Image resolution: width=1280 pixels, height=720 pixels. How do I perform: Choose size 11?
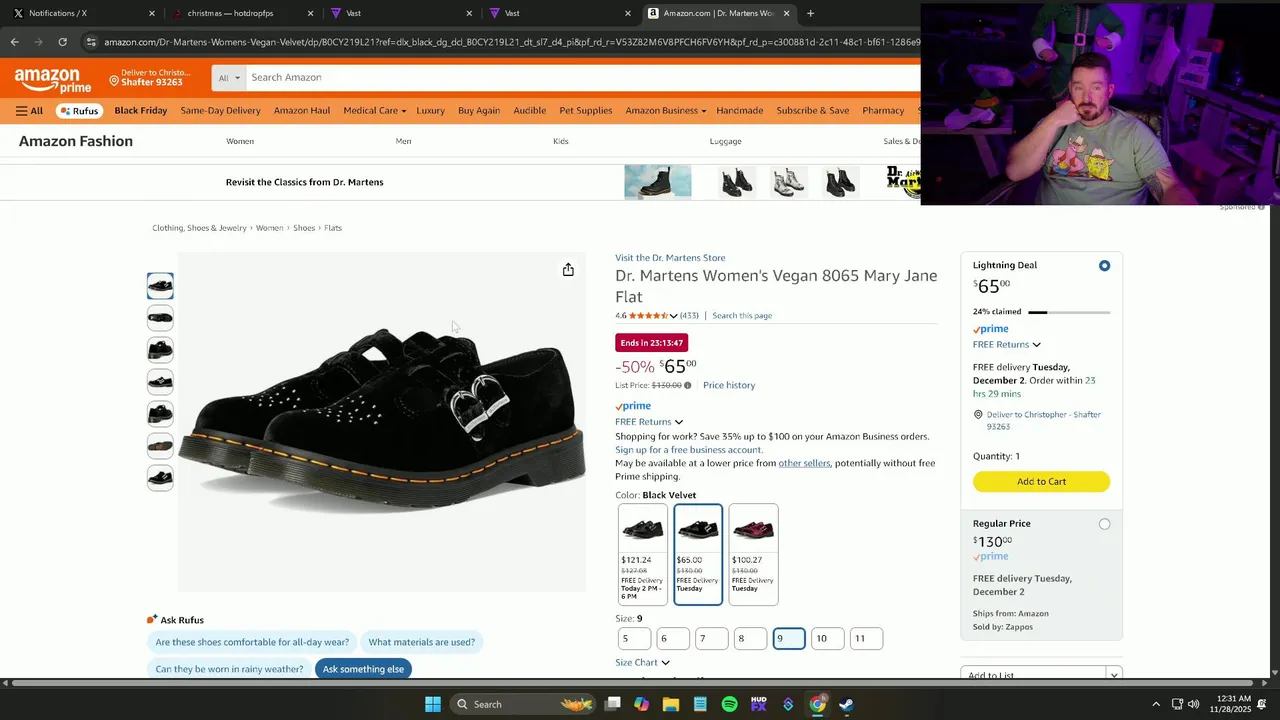tap(866, 638)
